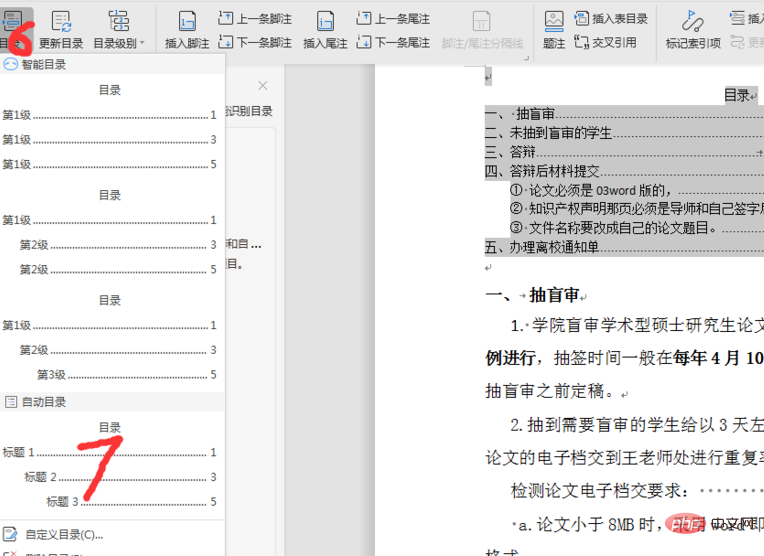Click TOC entry 四、答辩后材料提交

624,171
